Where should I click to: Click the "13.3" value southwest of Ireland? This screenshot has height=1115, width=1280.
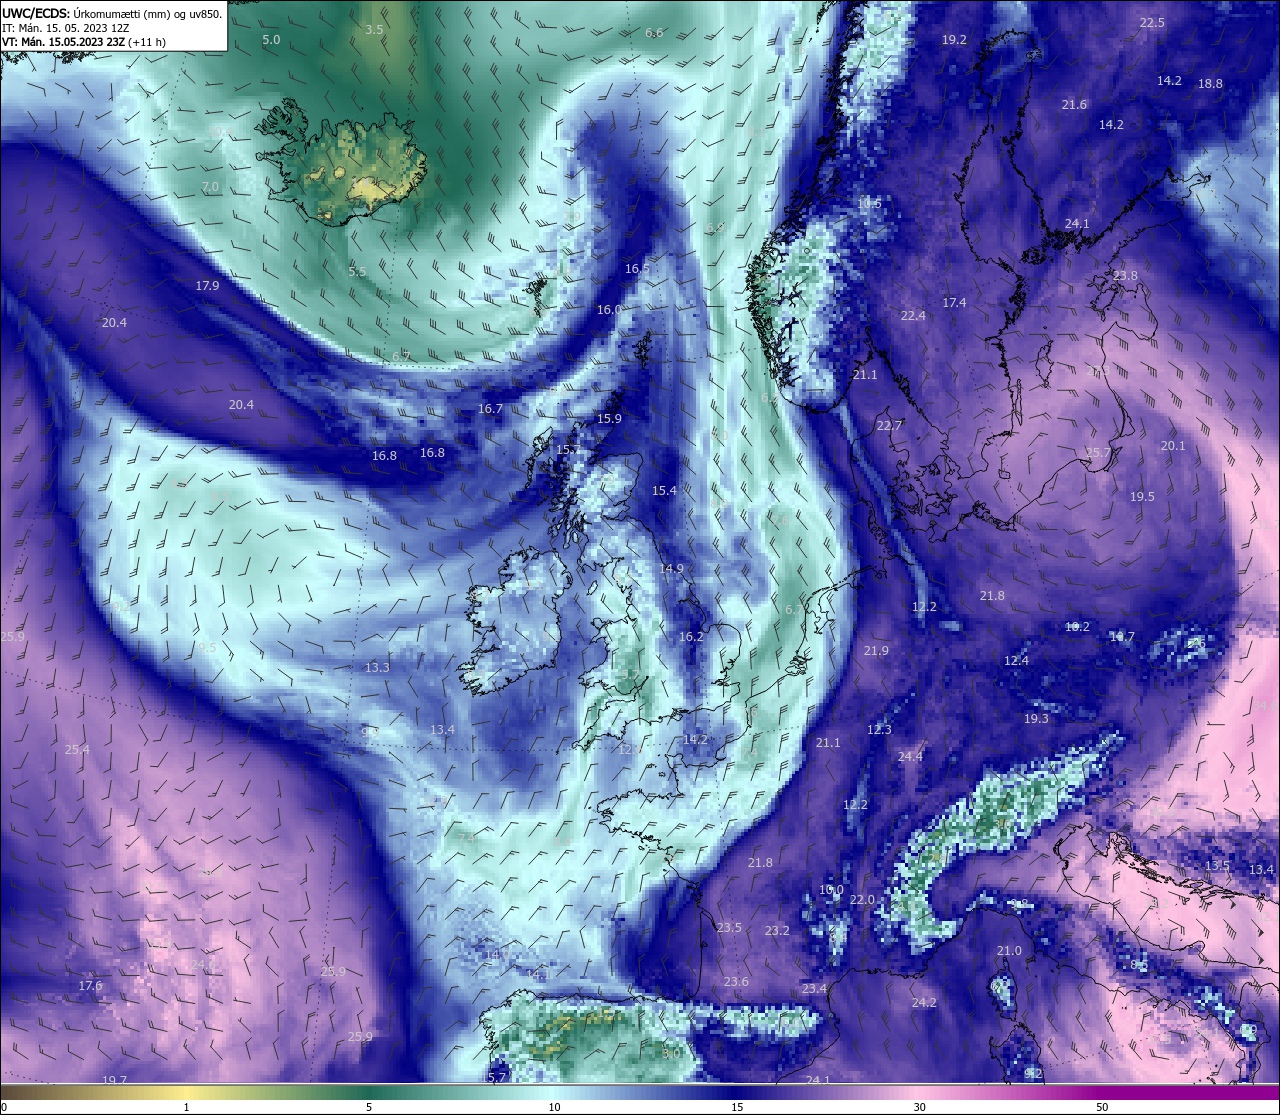click(x=377, y=668)
